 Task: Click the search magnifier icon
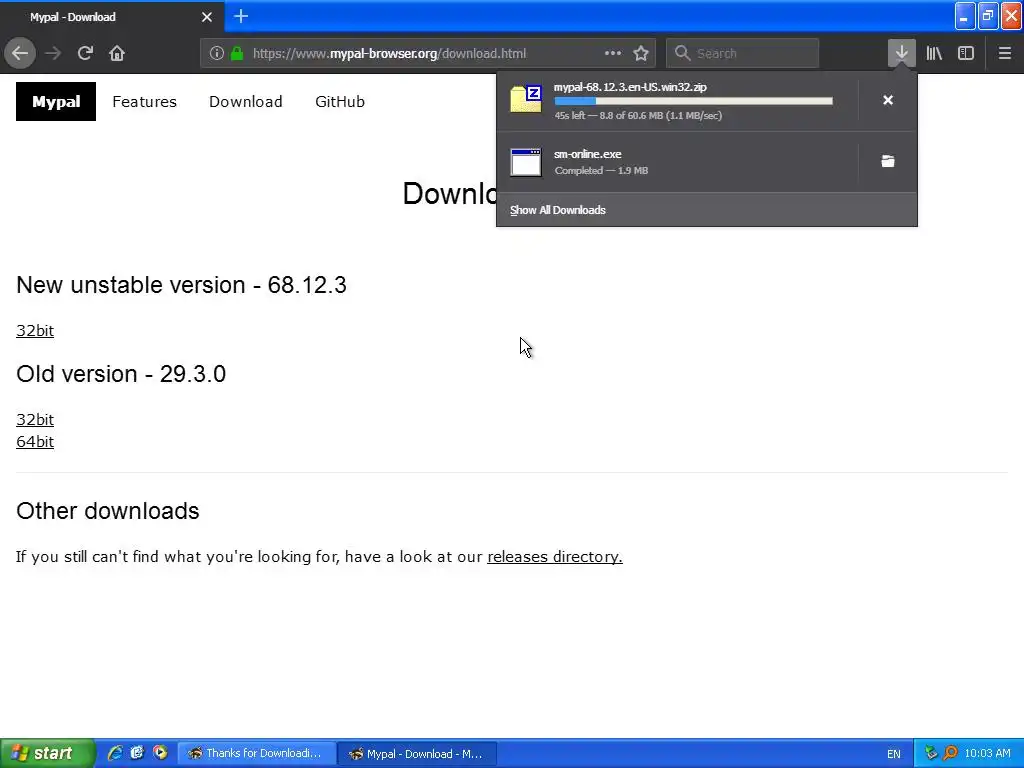point(682,54)
